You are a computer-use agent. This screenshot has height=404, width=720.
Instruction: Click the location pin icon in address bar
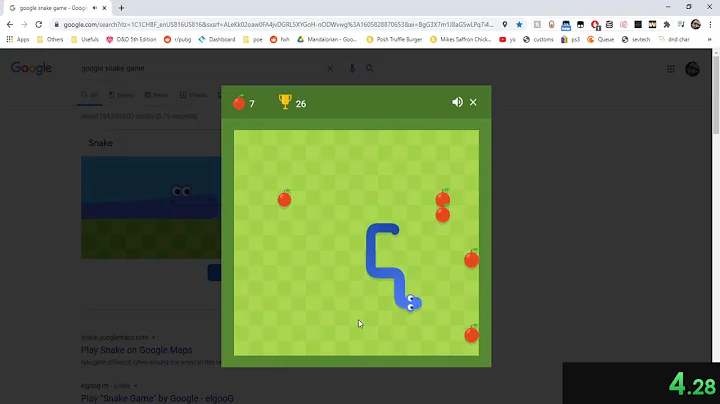(x=505, y=24)
